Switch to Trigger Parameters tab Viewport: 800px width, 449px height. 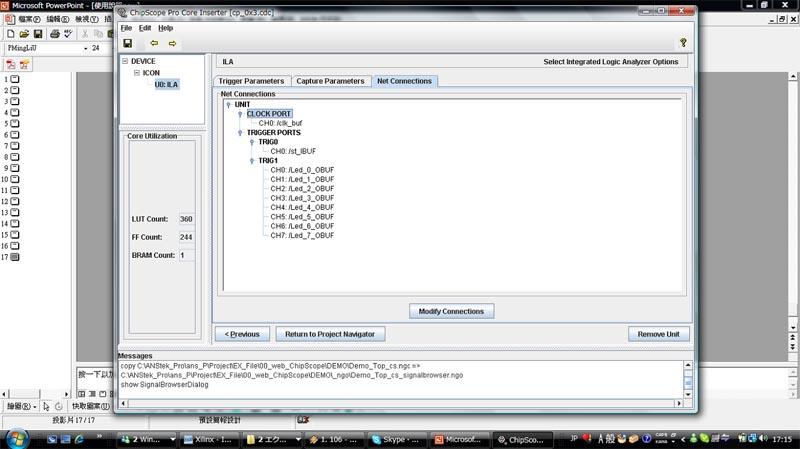[x=252, y=81]
